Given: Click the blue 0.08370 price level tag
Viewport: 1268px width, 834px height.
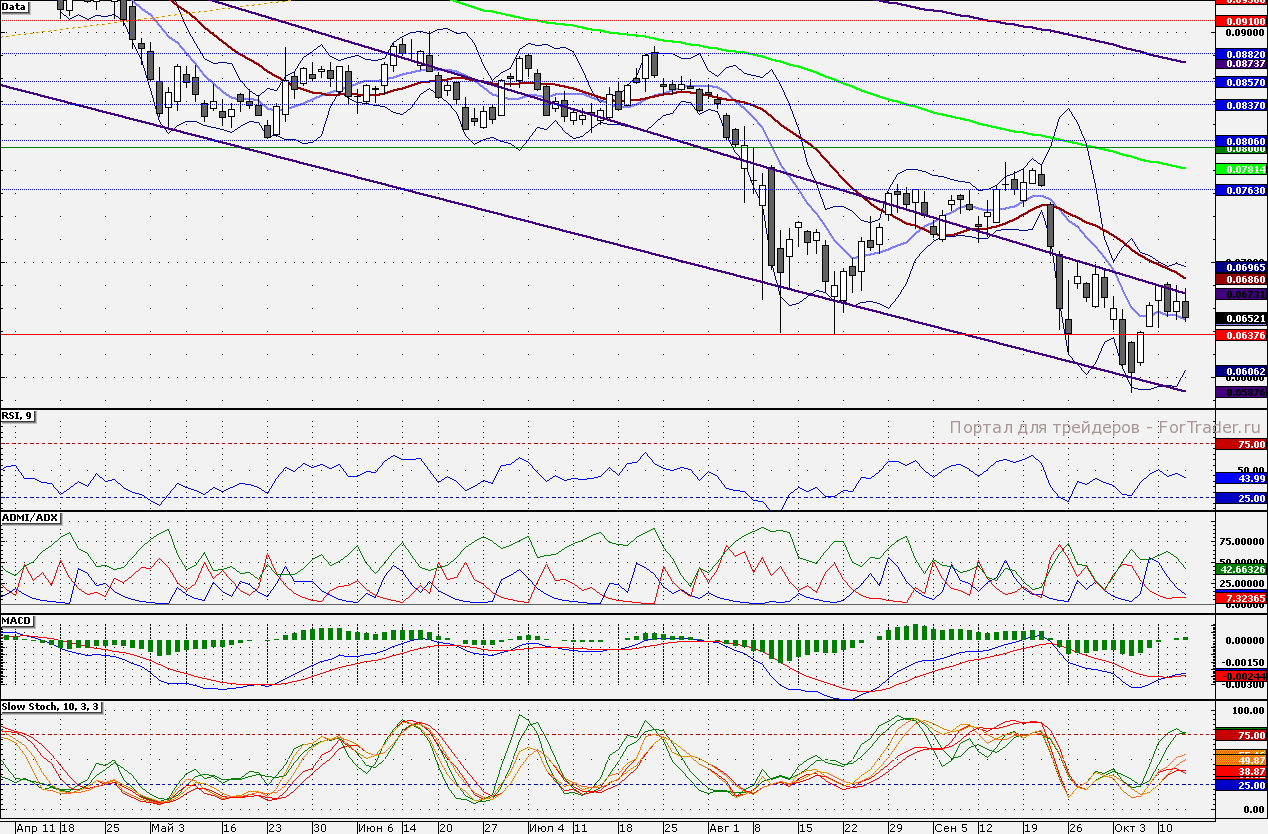Looking at the screenshot, I should 1240,104.
